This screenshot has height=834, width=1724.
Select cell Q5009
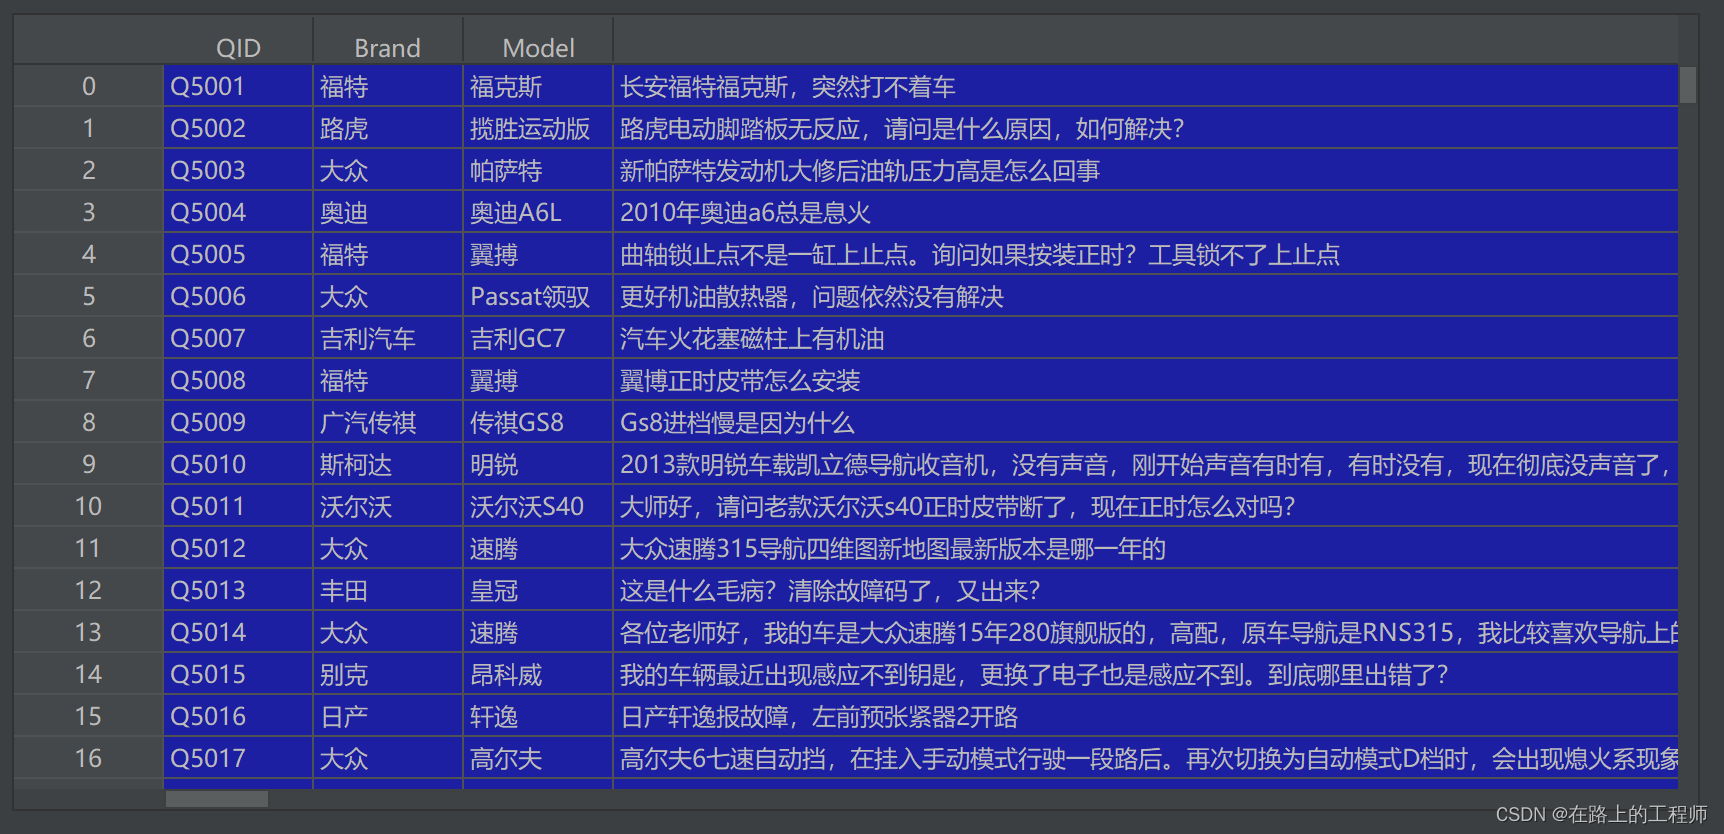[x=238, y=423]
